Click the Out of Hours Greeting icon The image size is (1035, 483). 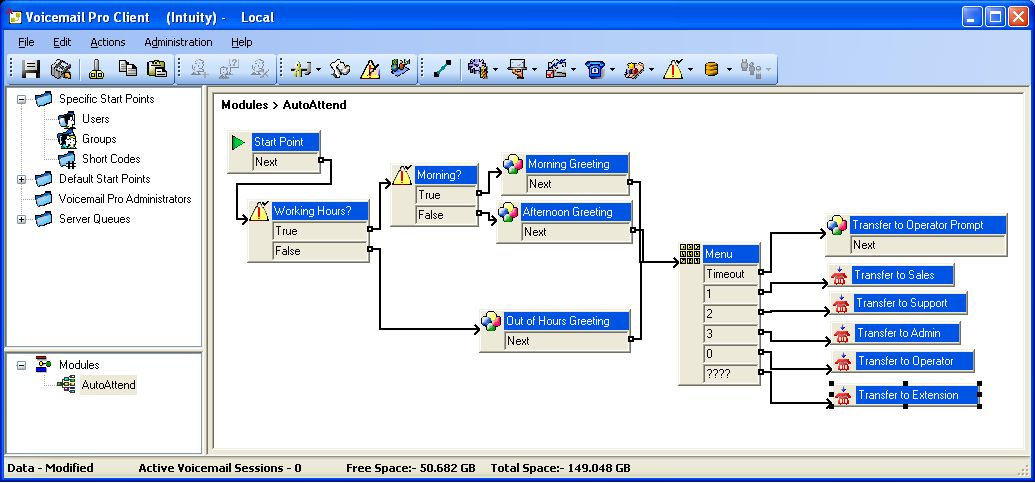pos(491,321)
